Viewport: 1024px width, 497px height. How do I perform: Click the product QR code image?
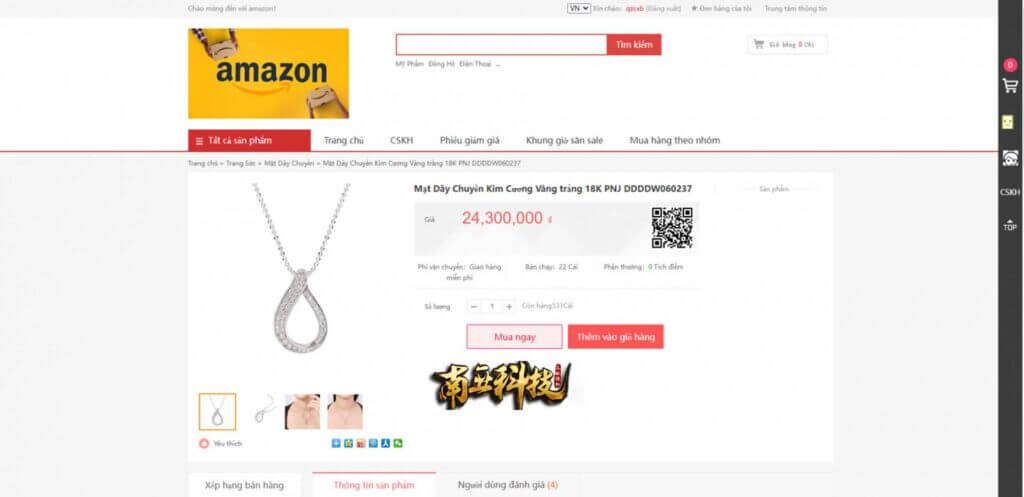pos(671,227)
